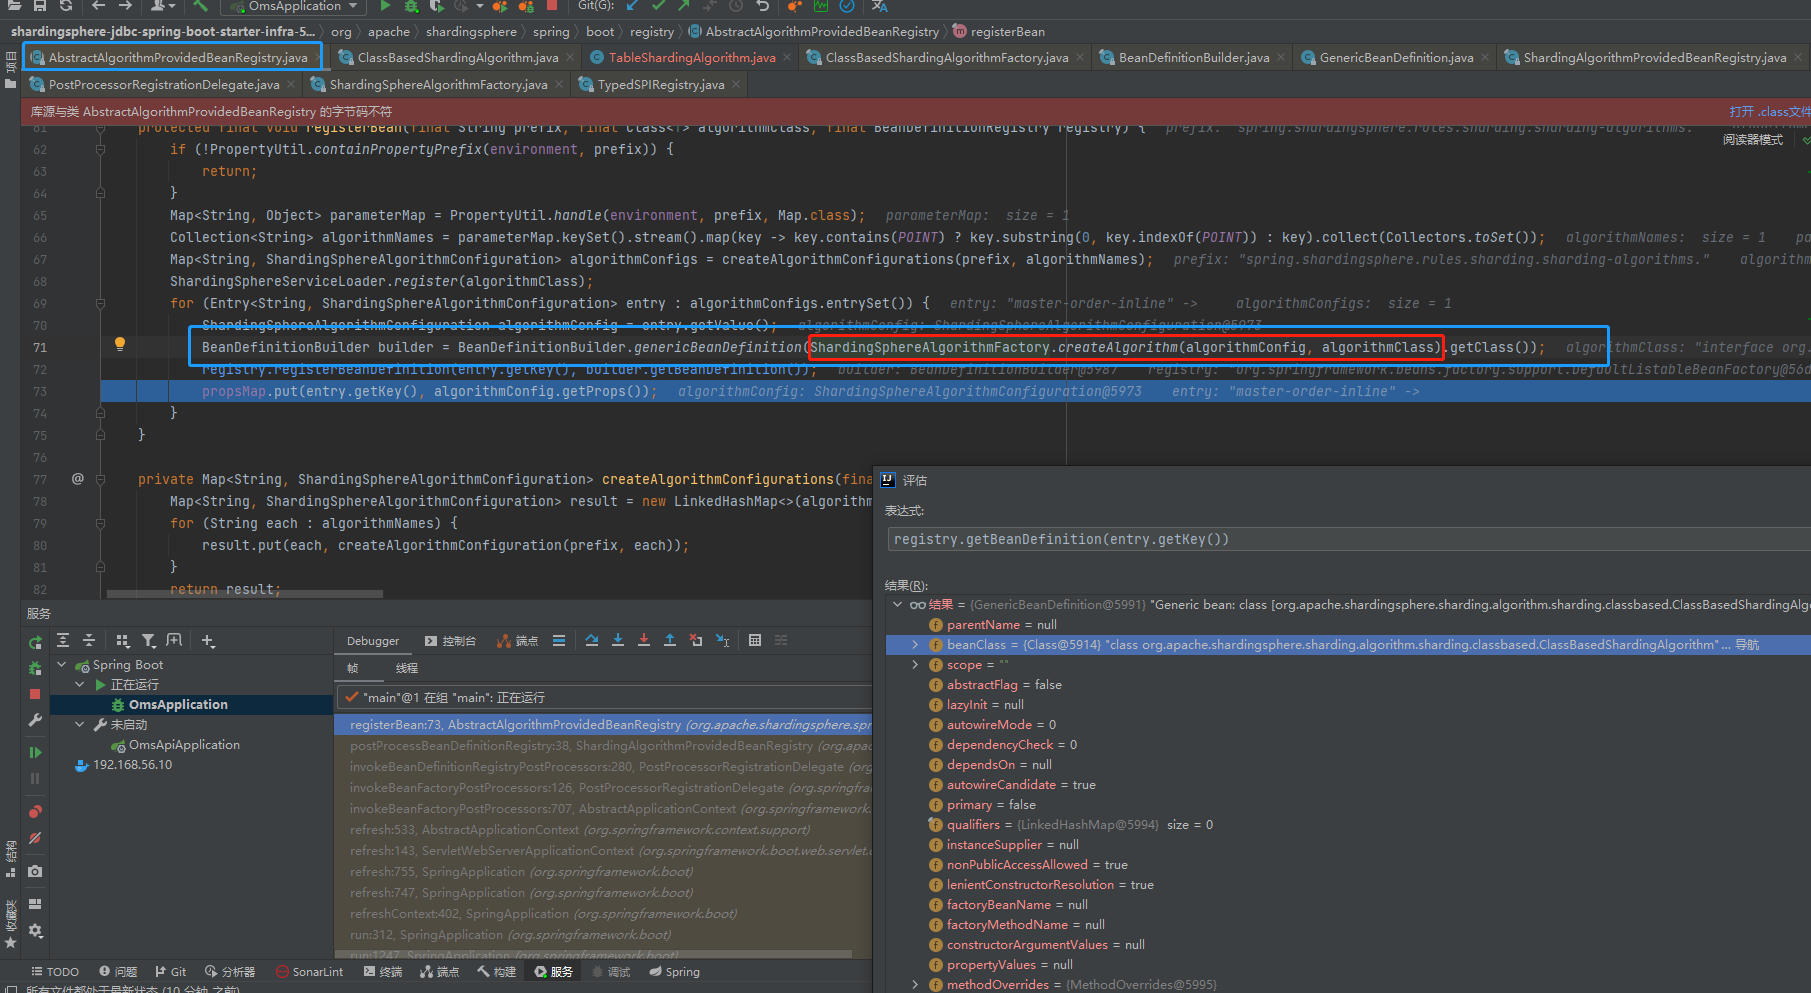Close the ShardingSphereAlgorithmFactory.java tab
Viewport: 1811px width, 993px height.
[x=559, y=84]
